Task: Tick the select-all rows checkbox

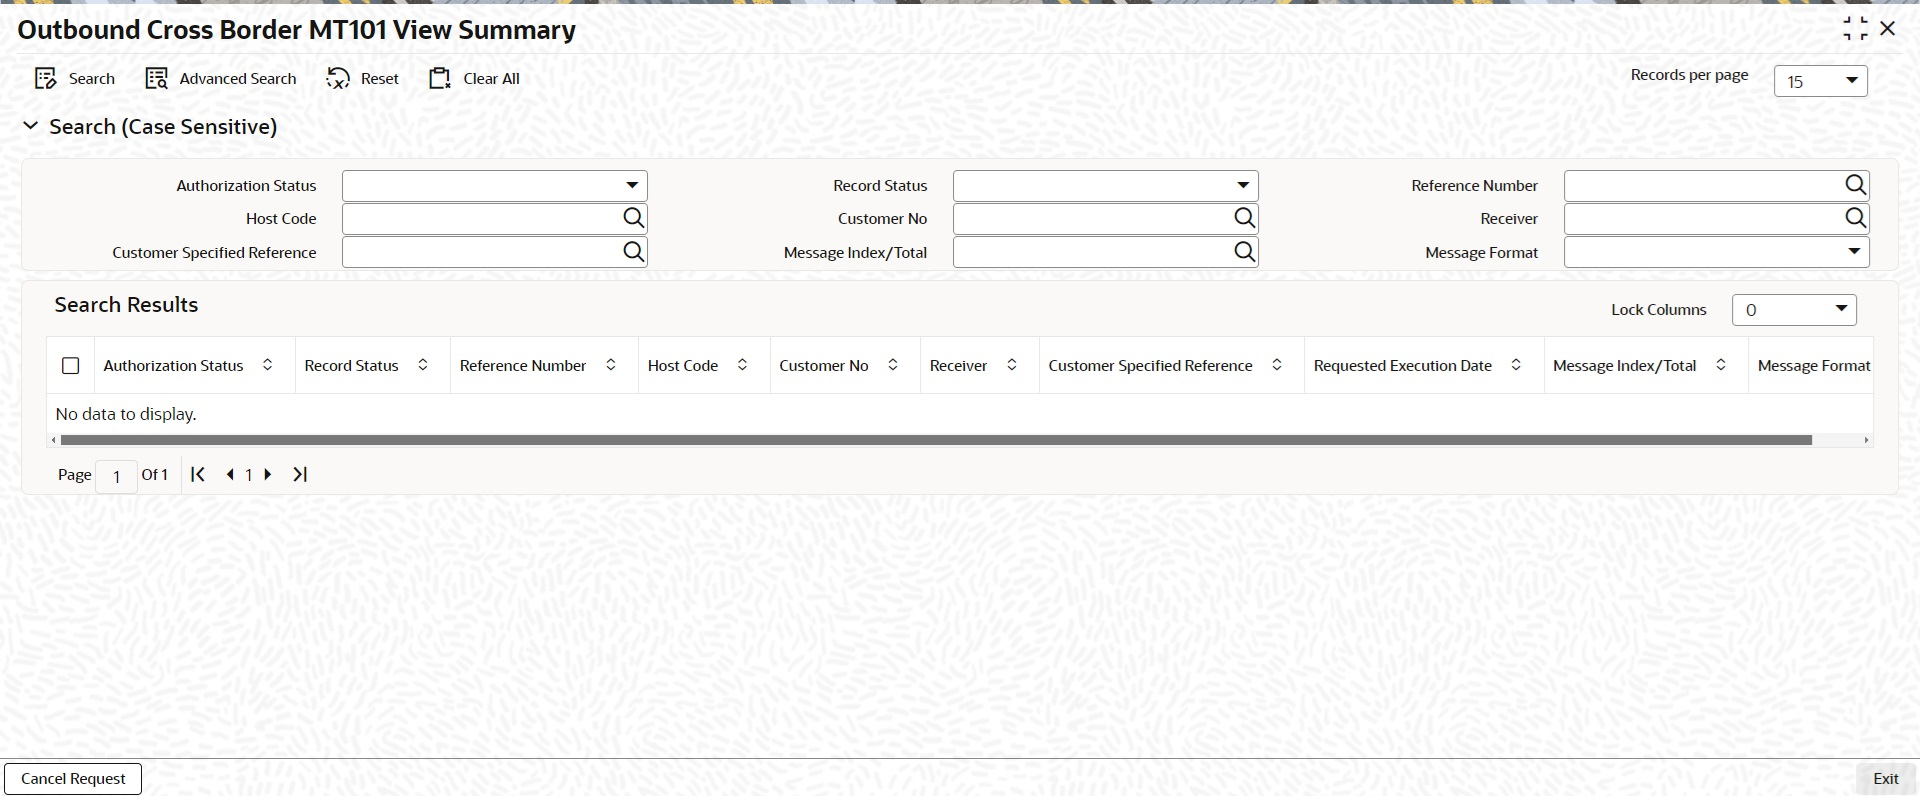Action: pyautogui.click(x=71, y=366)
